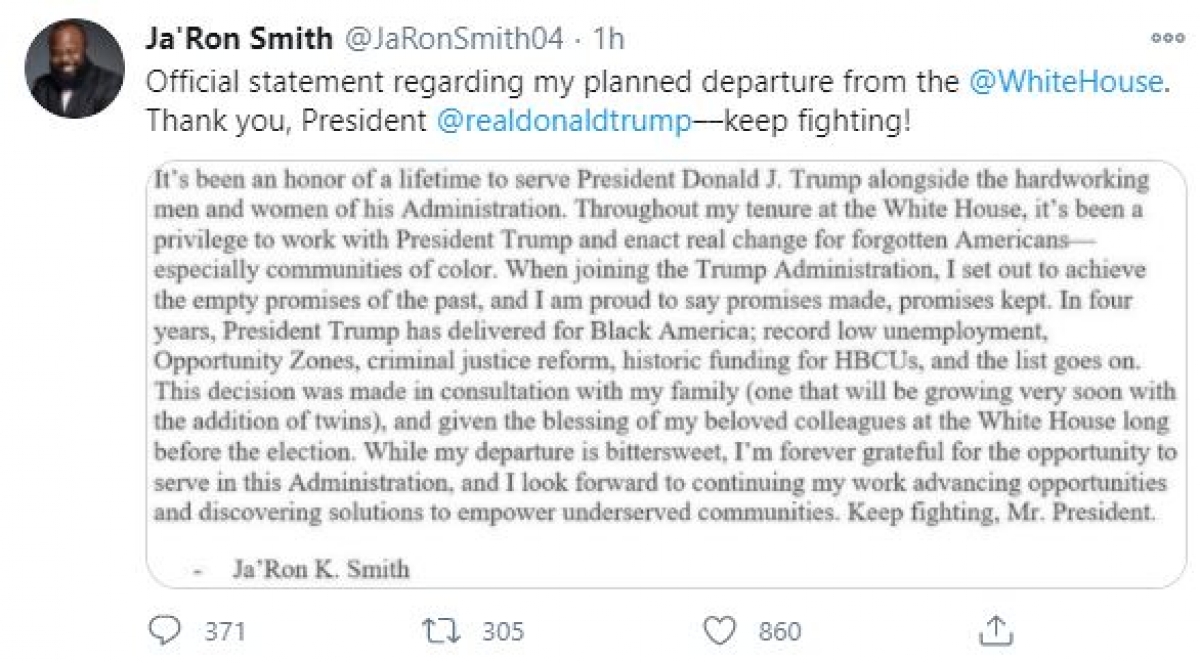Visit the @realdonaldtrump mention

(x=566, y=121)
